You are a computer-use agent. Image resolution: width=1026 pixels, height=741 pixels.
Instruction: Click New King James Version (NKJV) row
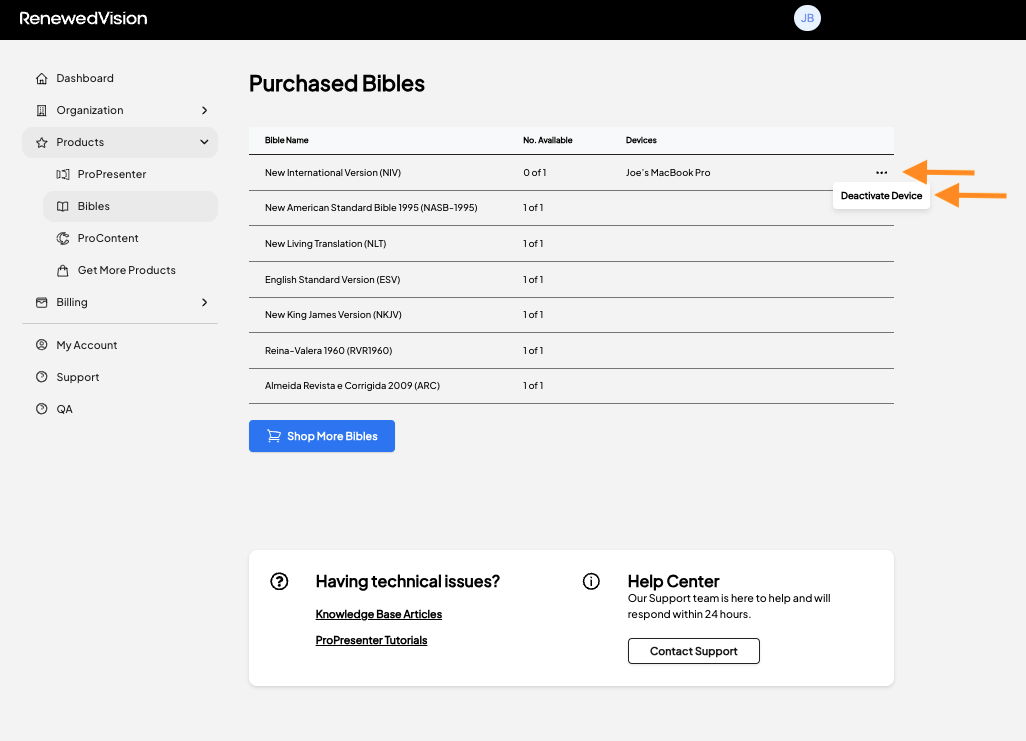[571, 315]
